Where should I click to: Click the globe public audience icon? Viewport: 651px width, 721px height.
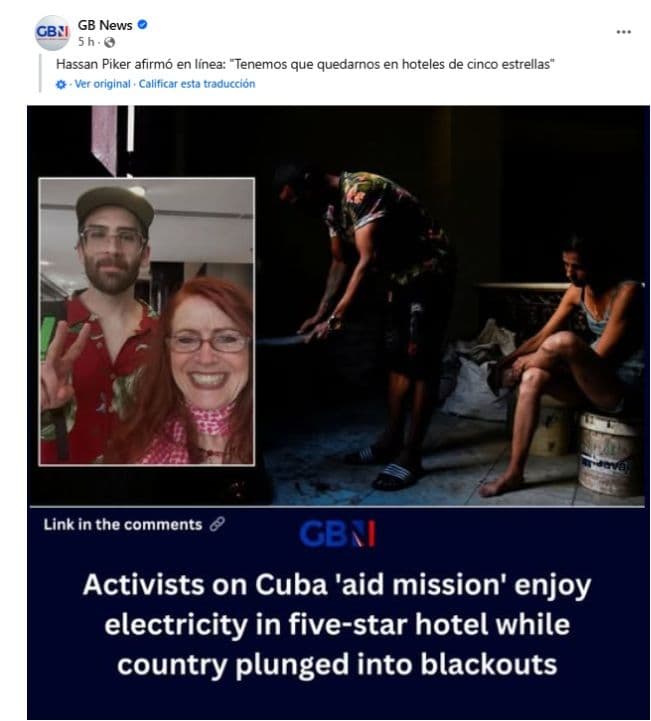pos(109,42)
